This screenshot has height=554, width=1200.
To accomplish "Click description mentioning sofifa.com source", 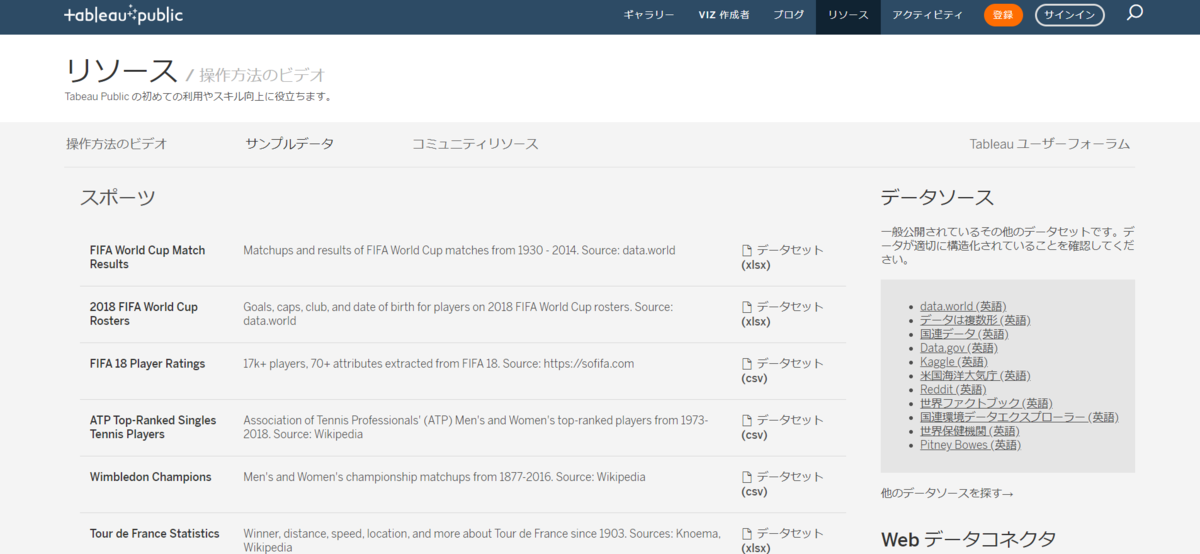I will point(438,364).
